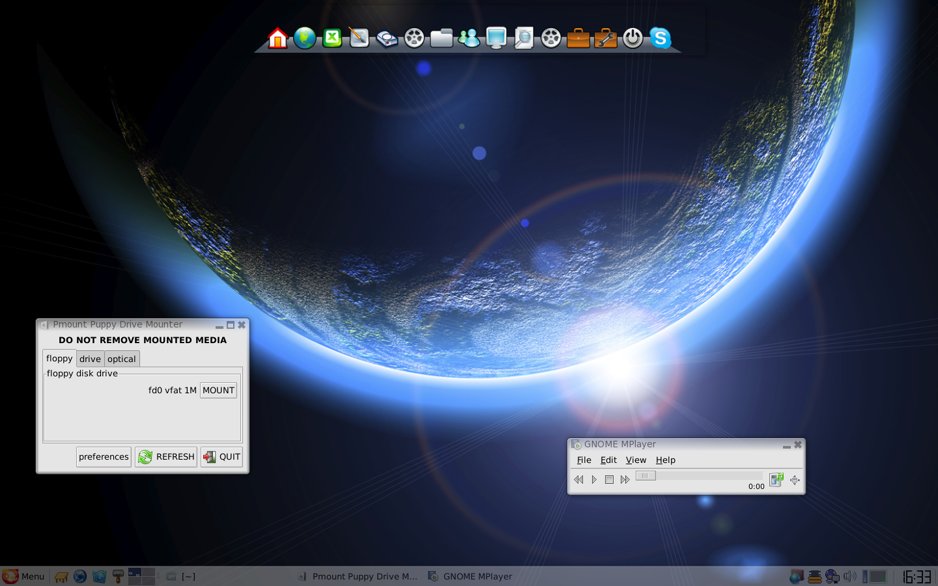Launch Skype from the dock

coord(660,38)
